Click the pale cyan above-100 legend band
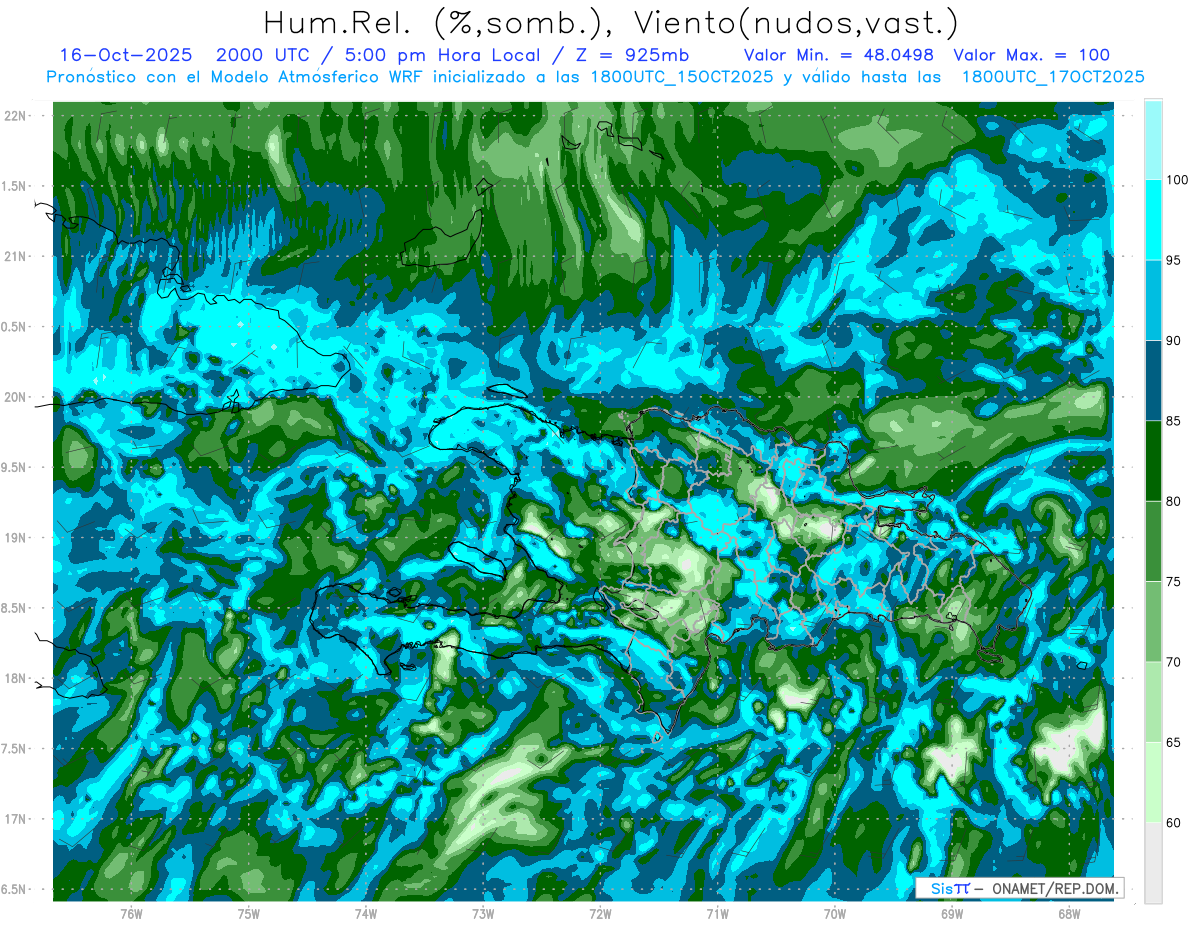Screen dimensions: 1200x927 pos(1153,140)
